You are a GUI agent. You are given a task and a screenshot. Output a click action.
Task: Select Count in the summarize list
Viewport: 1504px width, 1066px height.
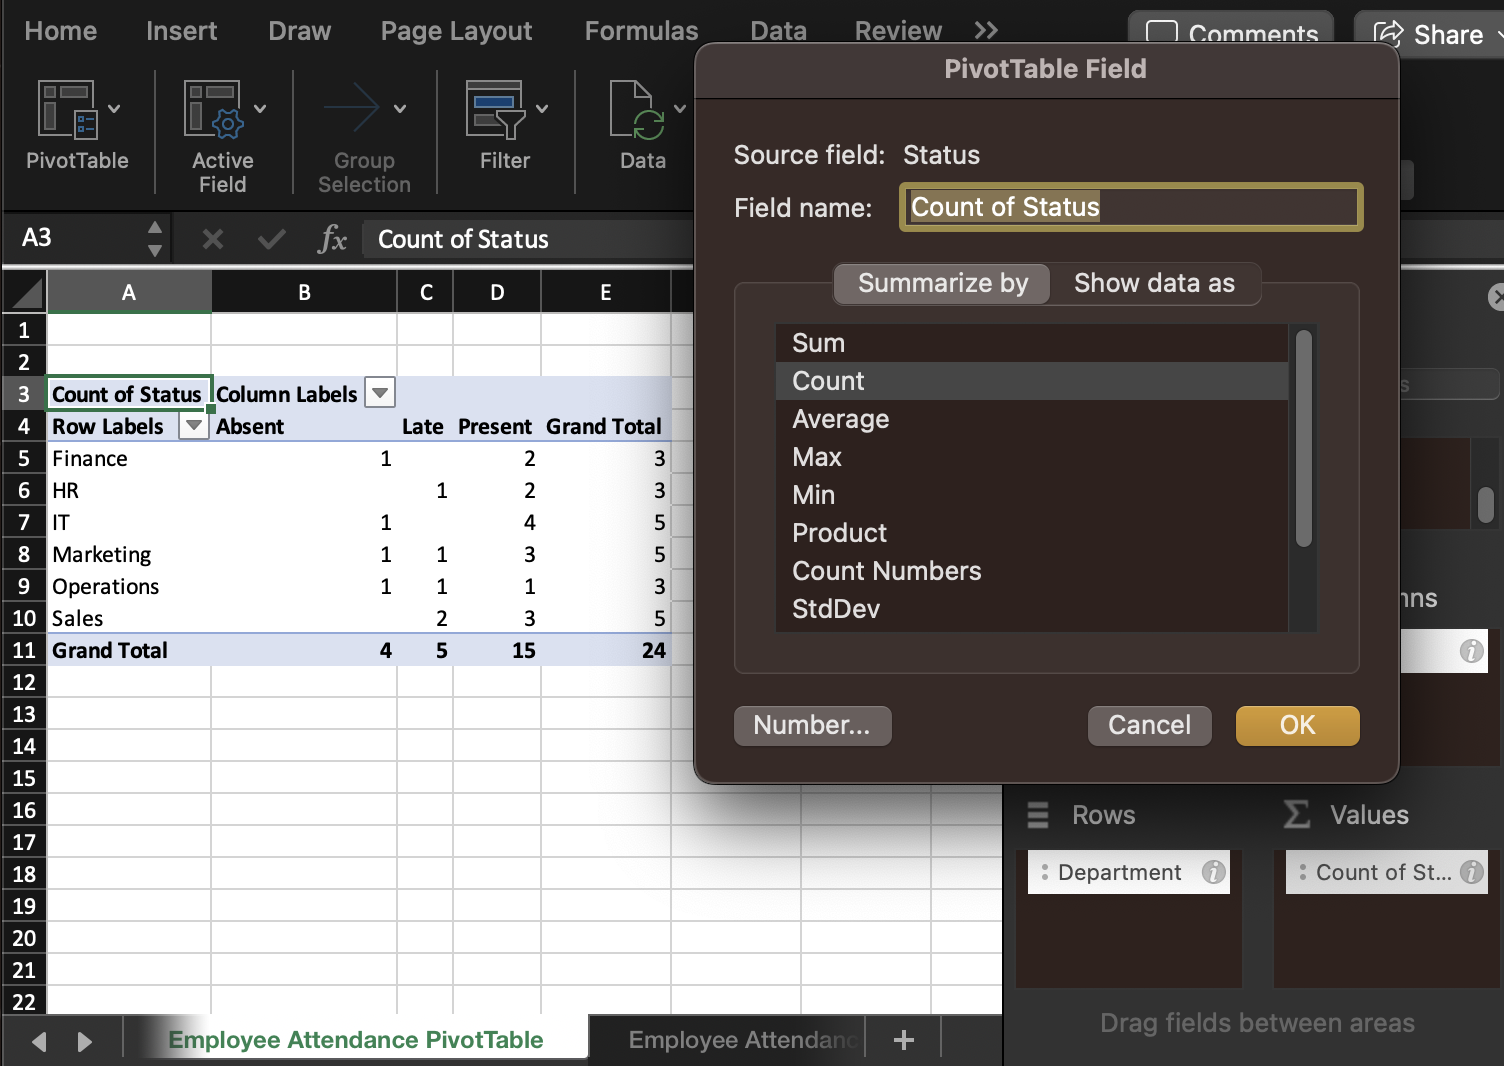click(1032, 381)
